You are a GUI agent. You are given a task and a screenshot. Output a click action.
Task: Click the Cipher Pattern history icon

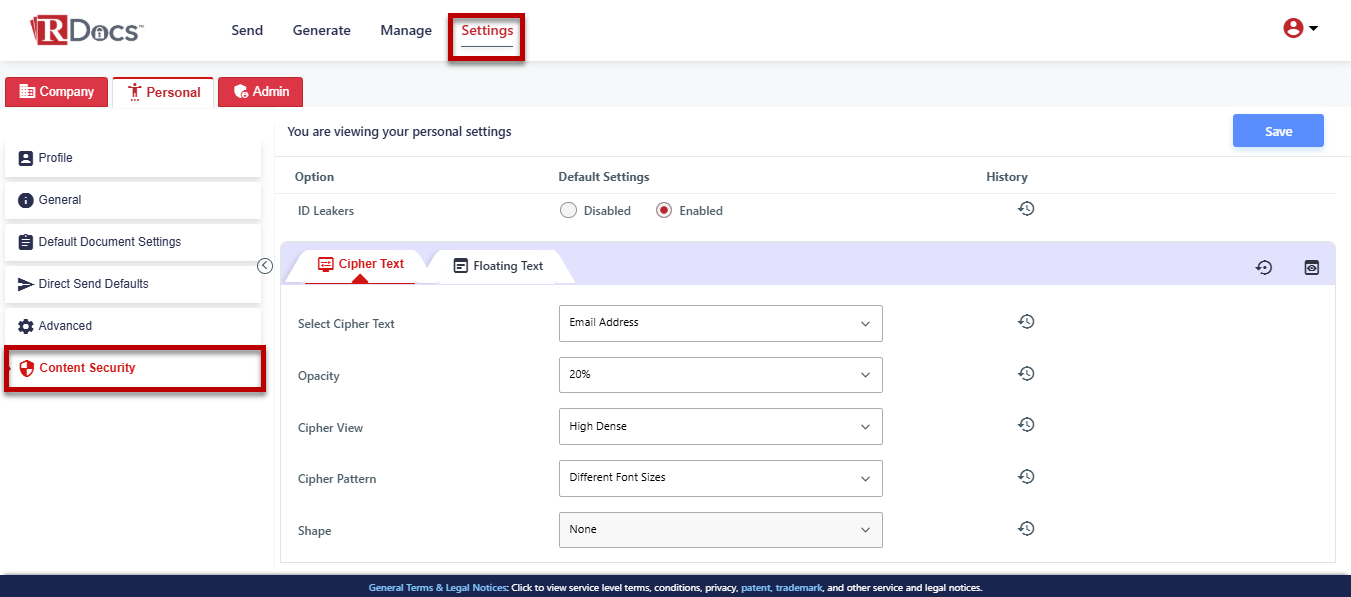[x=1025, y=477]
